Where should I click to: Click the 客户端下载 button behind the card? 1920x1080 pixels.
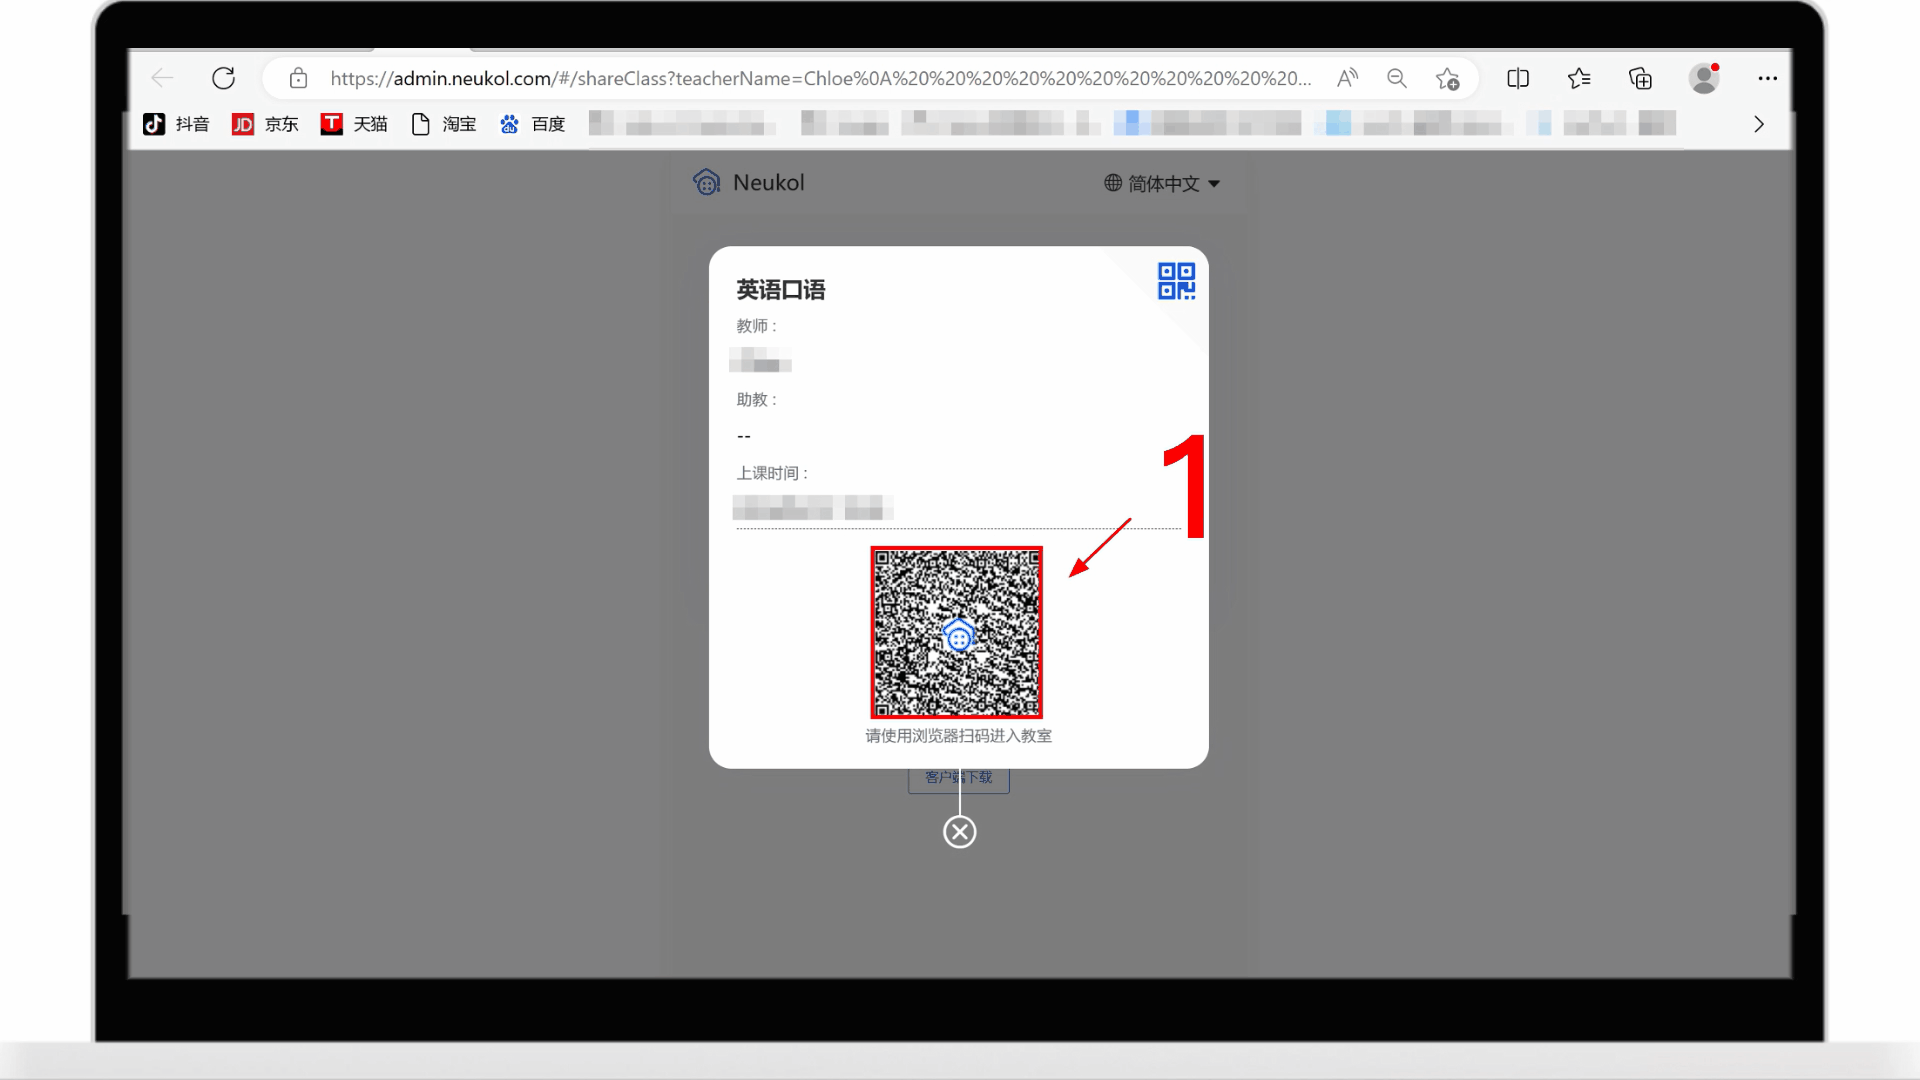pos(959,779)
